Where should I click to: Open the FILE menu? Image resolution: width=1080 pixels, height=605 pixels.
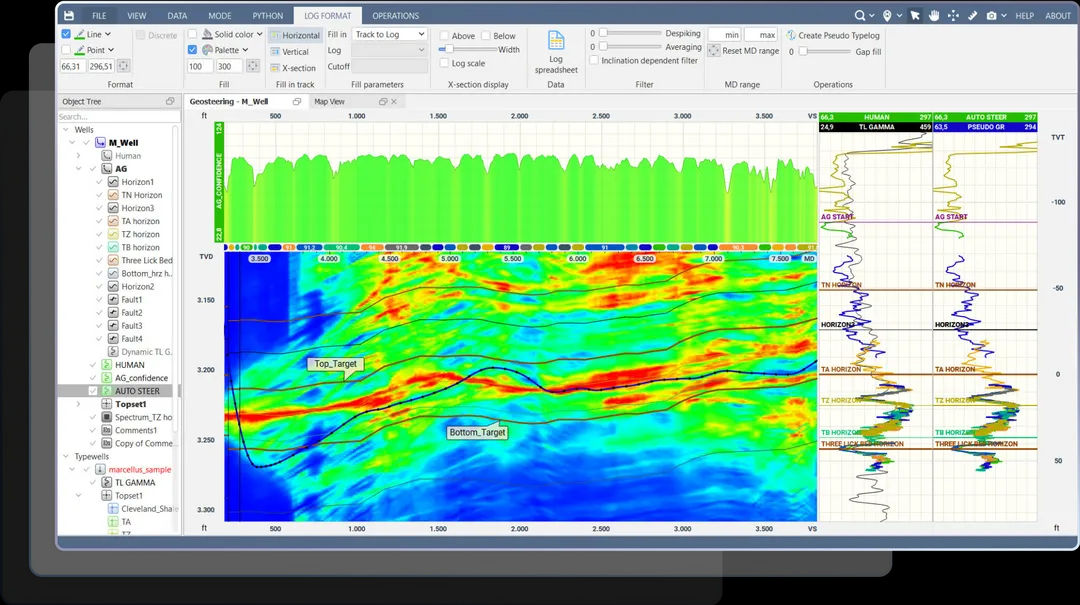tap(99, 15)
